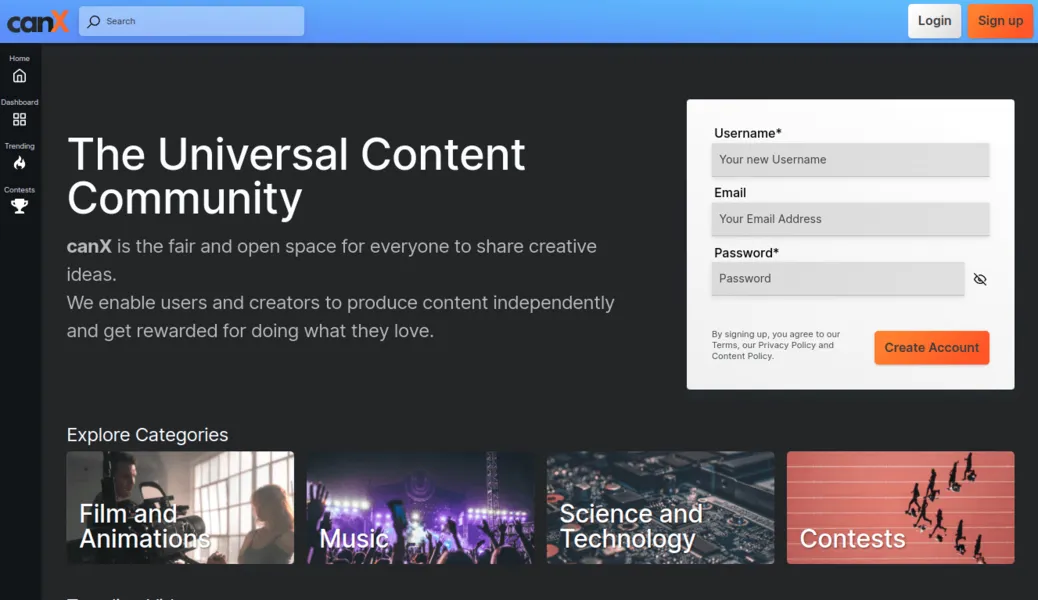Open the Privacy Policy link
This screenshot has width=1038, height=600.
click(786, 345)
